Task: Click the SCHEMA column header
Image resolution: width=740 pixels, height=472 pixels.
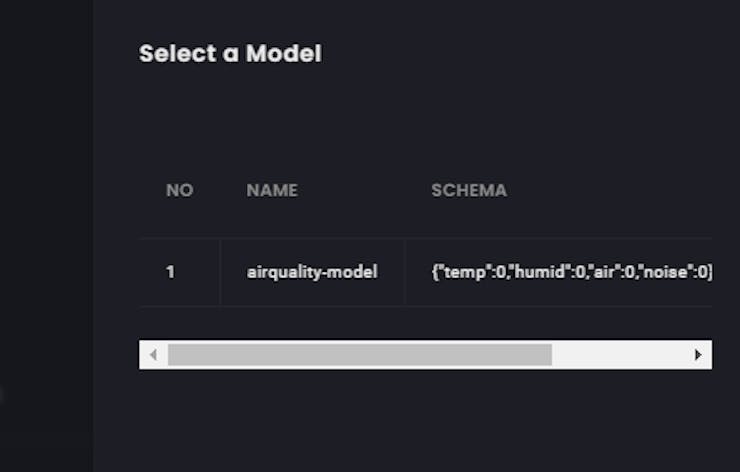Action: (x=469, y=190)
